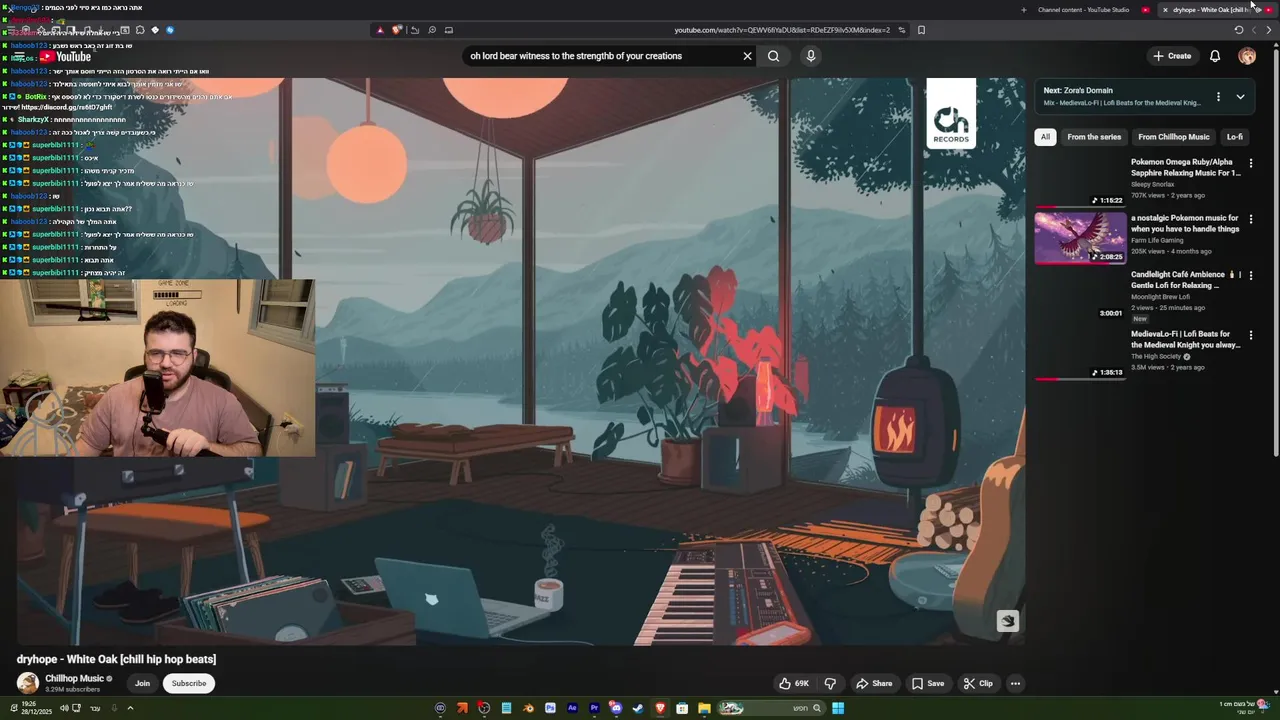Join the Chillhop Music channel
This screenshot has width=1280, height=720.
142,684
